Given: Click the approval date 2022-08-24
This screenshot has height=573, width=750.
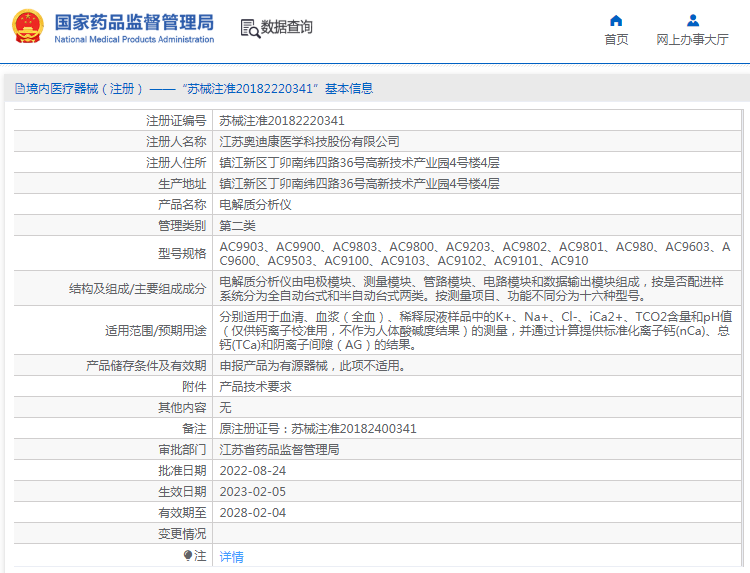Looking at the screenshot, I should (252, 471).
